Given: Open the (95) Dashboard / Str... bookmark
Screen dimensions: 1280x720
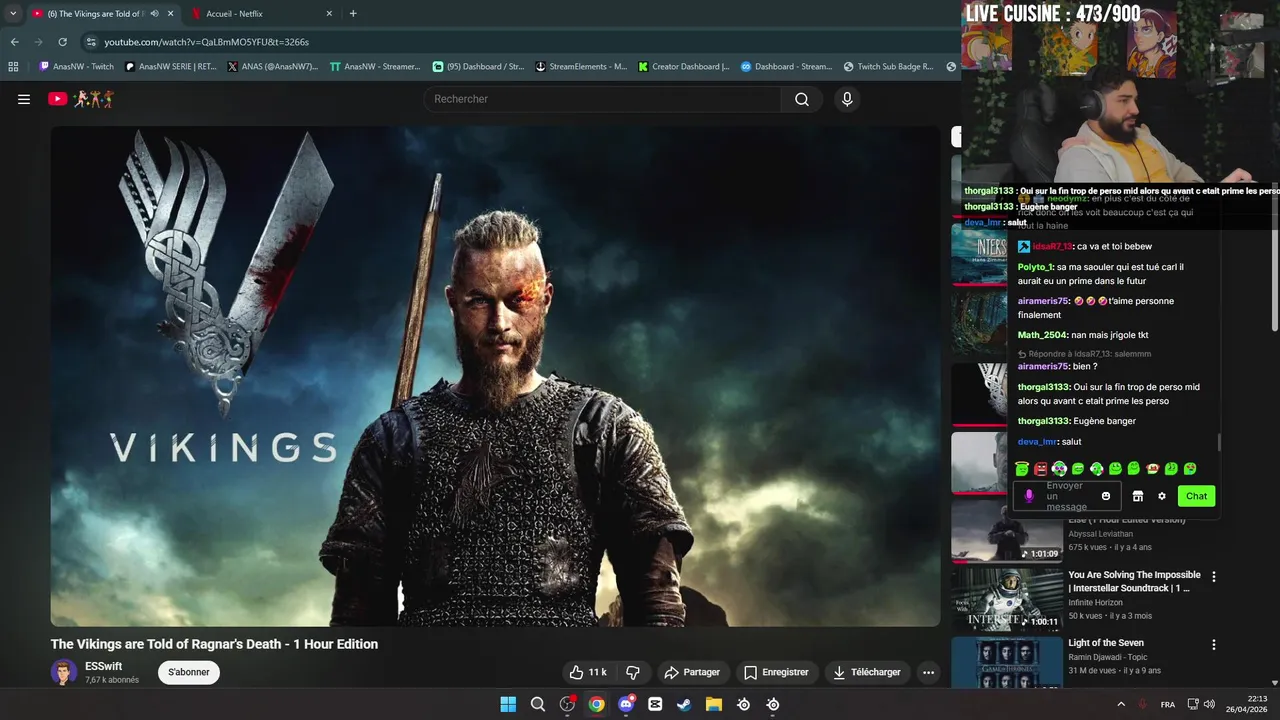Looking at the screenshot, I should tap(478, 67).
